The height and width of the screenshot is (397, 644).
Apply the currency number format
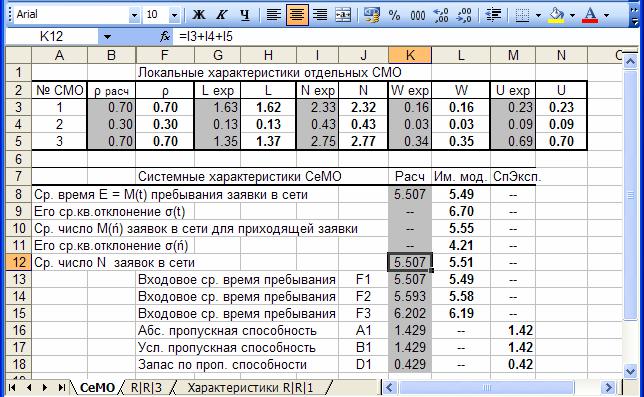[371, 15]
